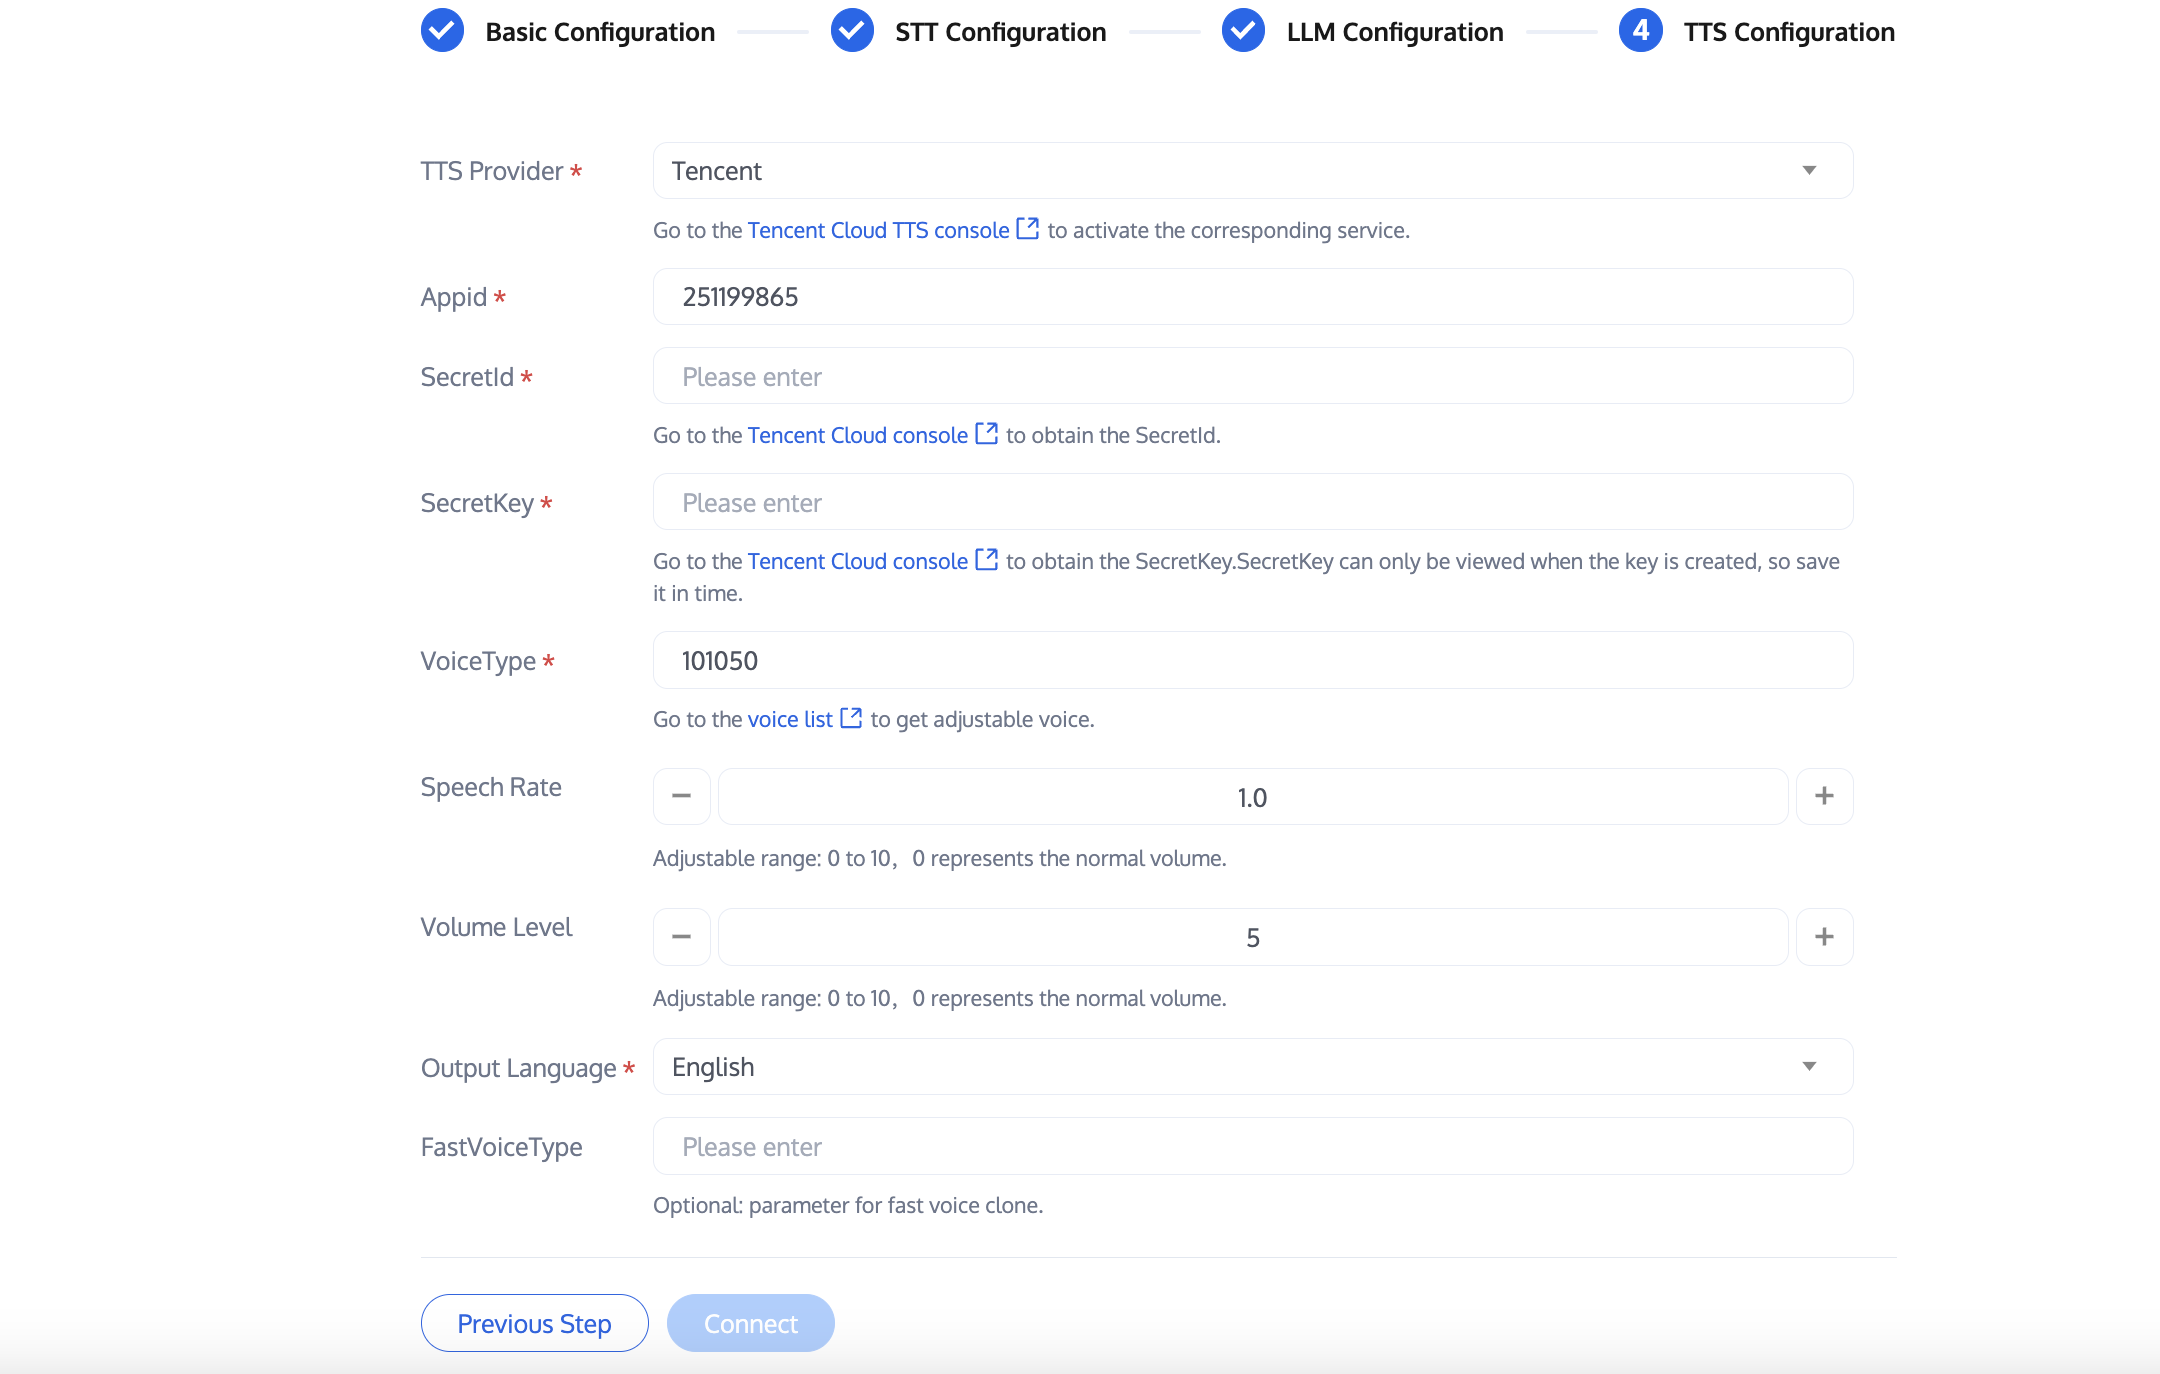Click the external-link icon beside the voice list
Screen dimensions: 2160x1374
click(x=851, y=718)
